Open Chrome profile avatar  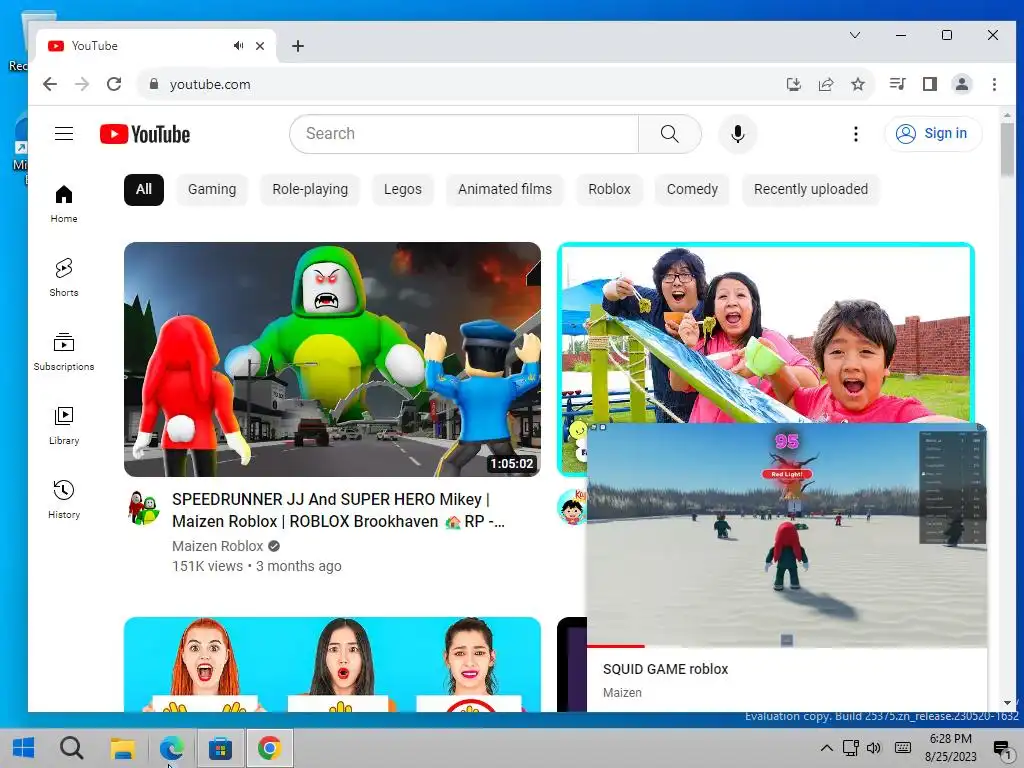(x=962, y=84)
